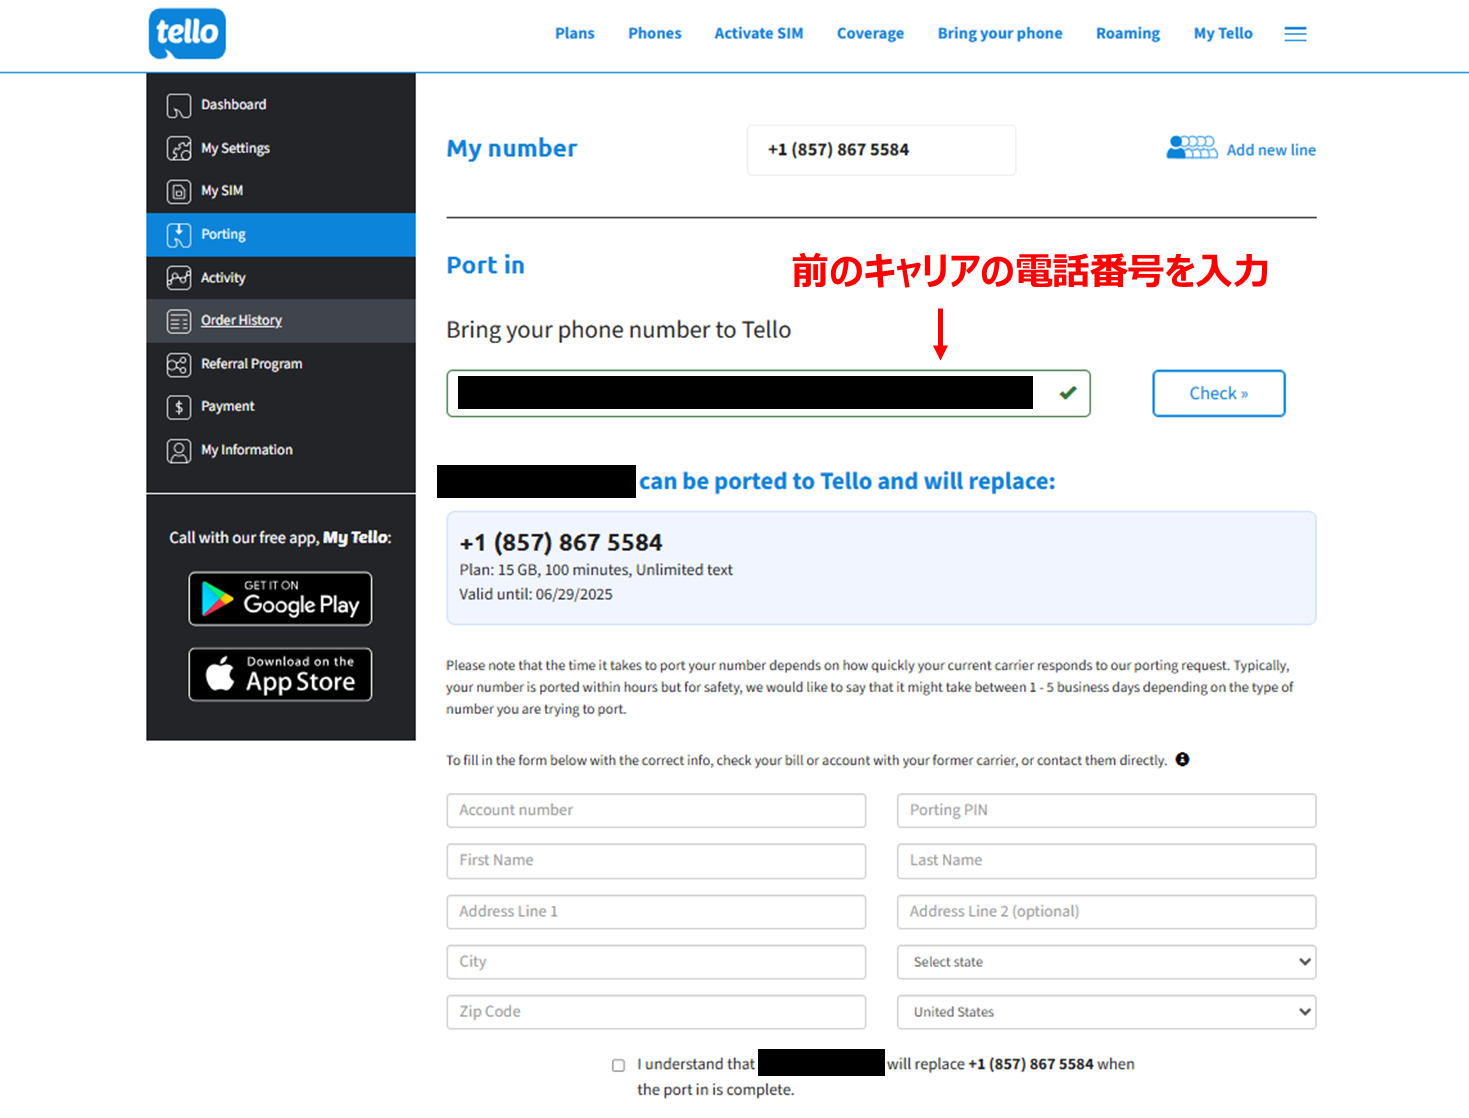Open the Select state dropdown

pos(1106,962)
